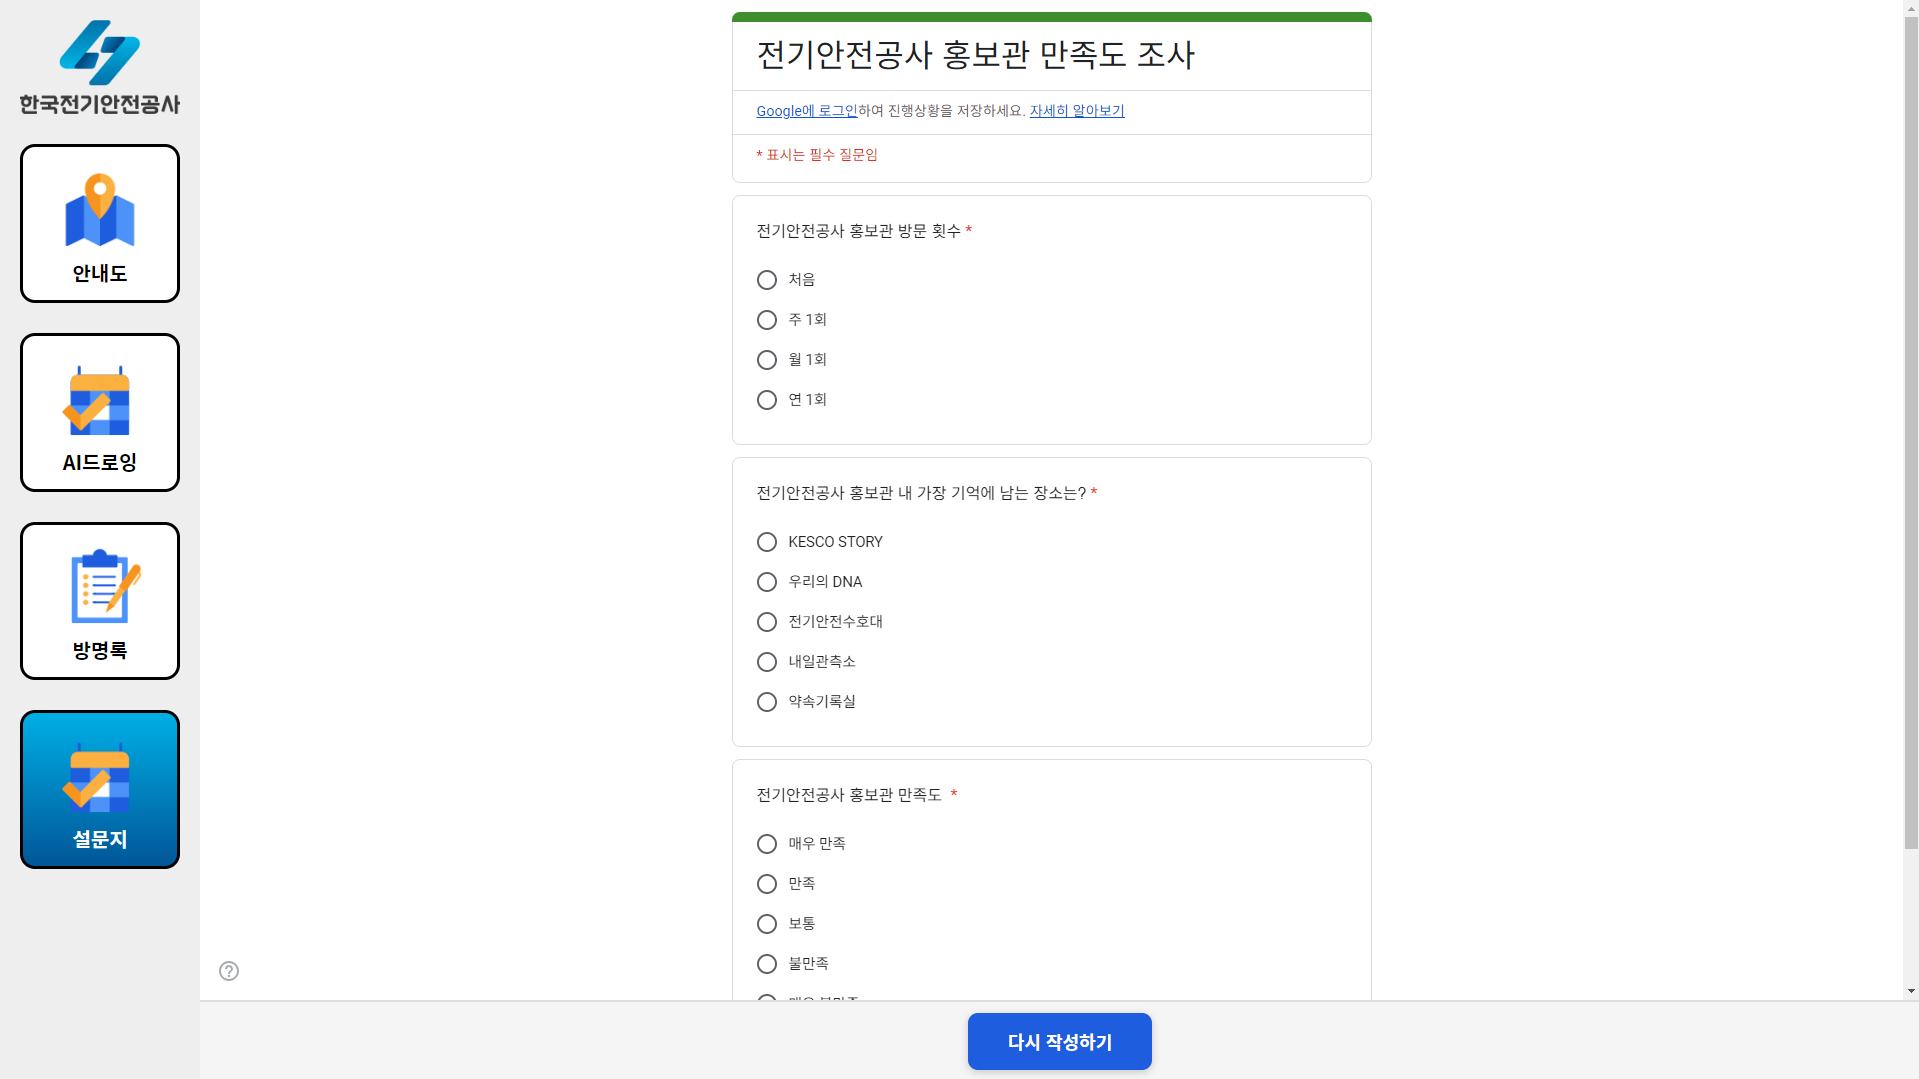The width and height of the screenshot is (1919, 1079).
Task: Pick 내일관측소 as the answer
Action: [767, 662]
